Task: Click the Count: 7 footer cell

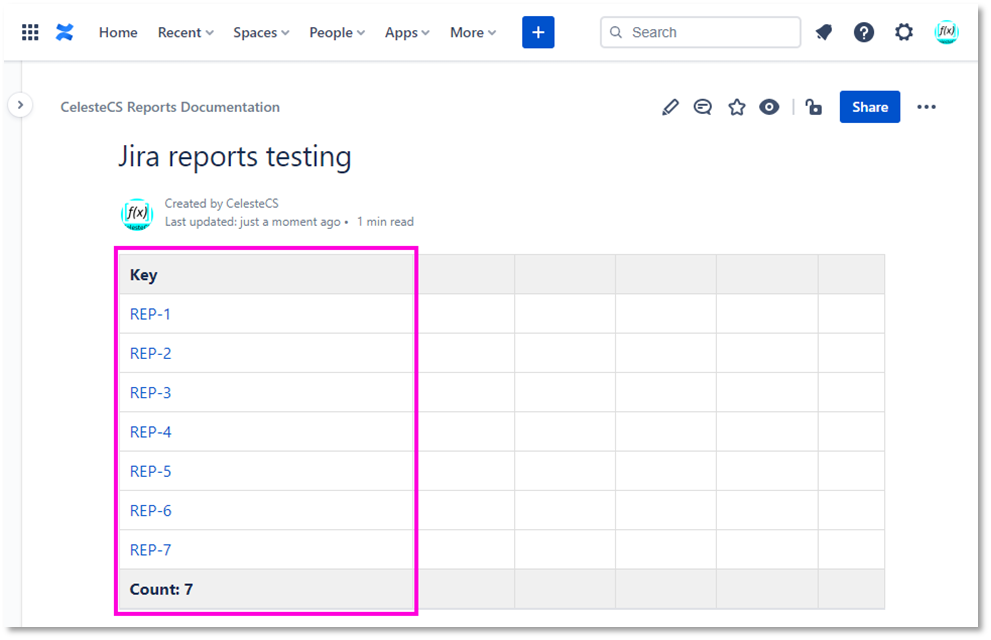Action: click(x=266, y=589)
